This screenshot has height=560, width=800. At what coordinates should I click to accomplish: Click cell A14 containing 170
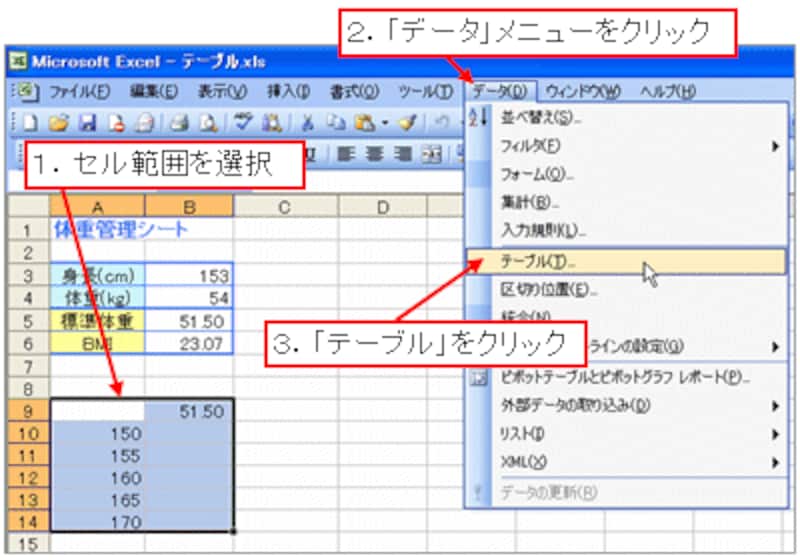97,522
